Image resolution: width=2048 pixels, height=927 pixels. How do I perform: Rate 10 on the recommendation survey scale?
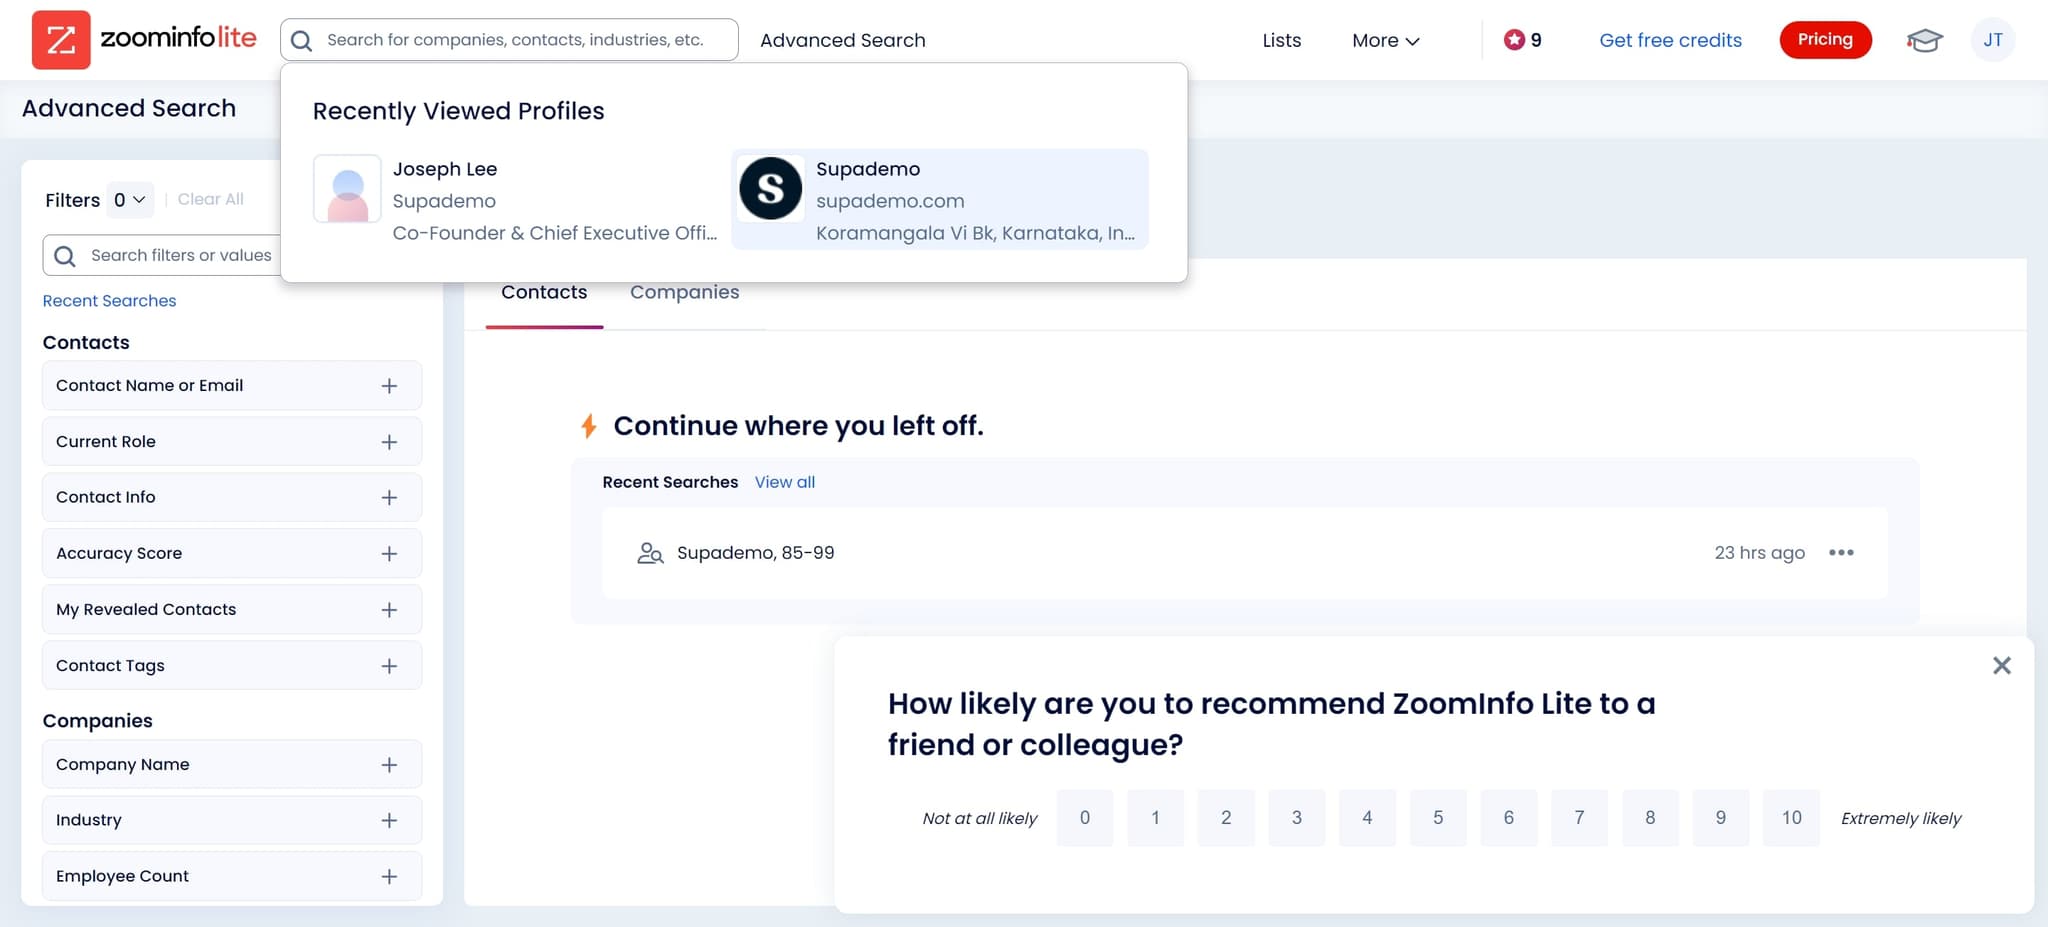1790,817
